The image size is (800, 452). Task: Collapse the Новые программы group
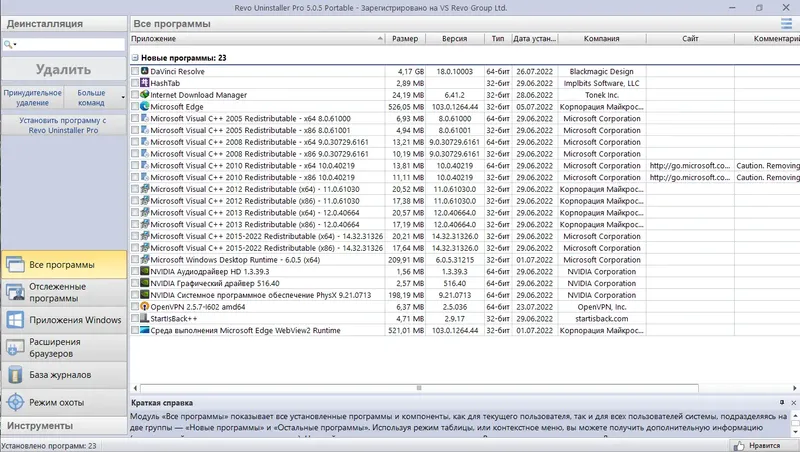click(135, 58)
